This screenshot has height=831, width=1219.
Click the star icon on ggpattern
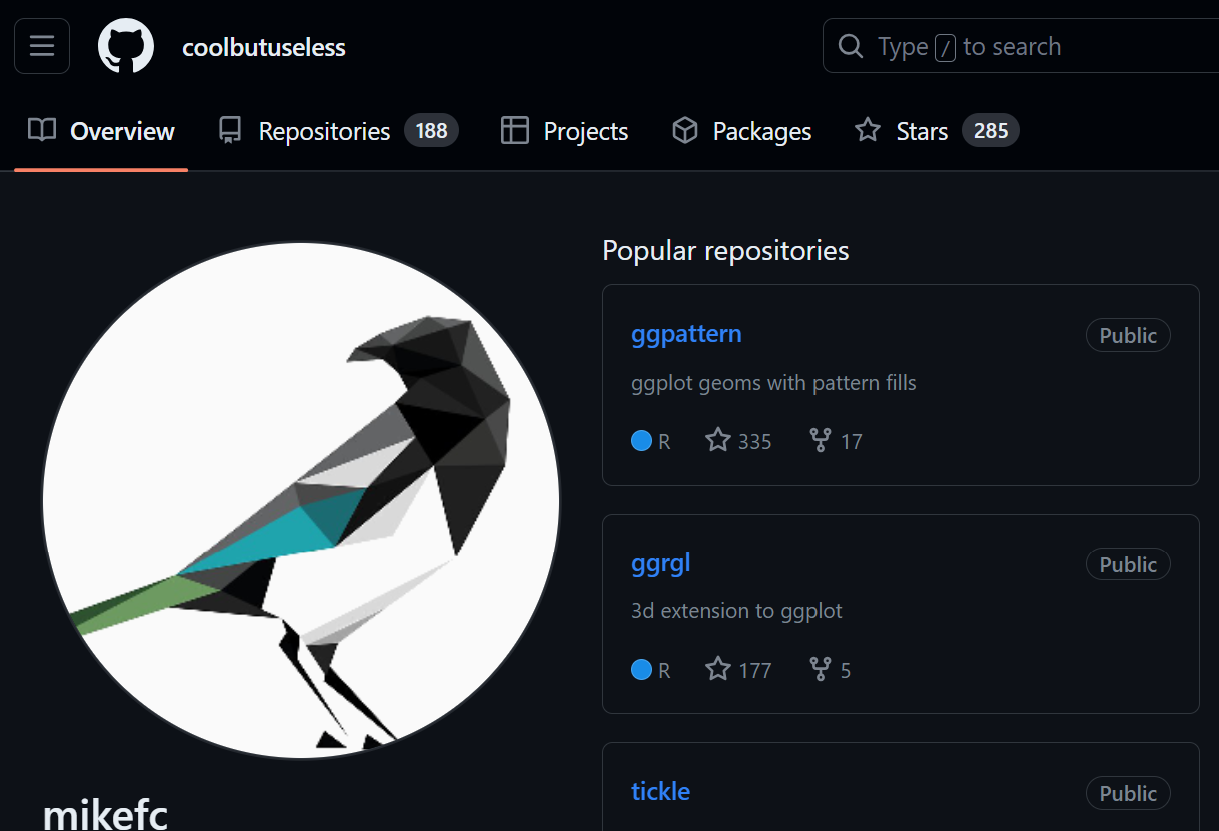718,440
